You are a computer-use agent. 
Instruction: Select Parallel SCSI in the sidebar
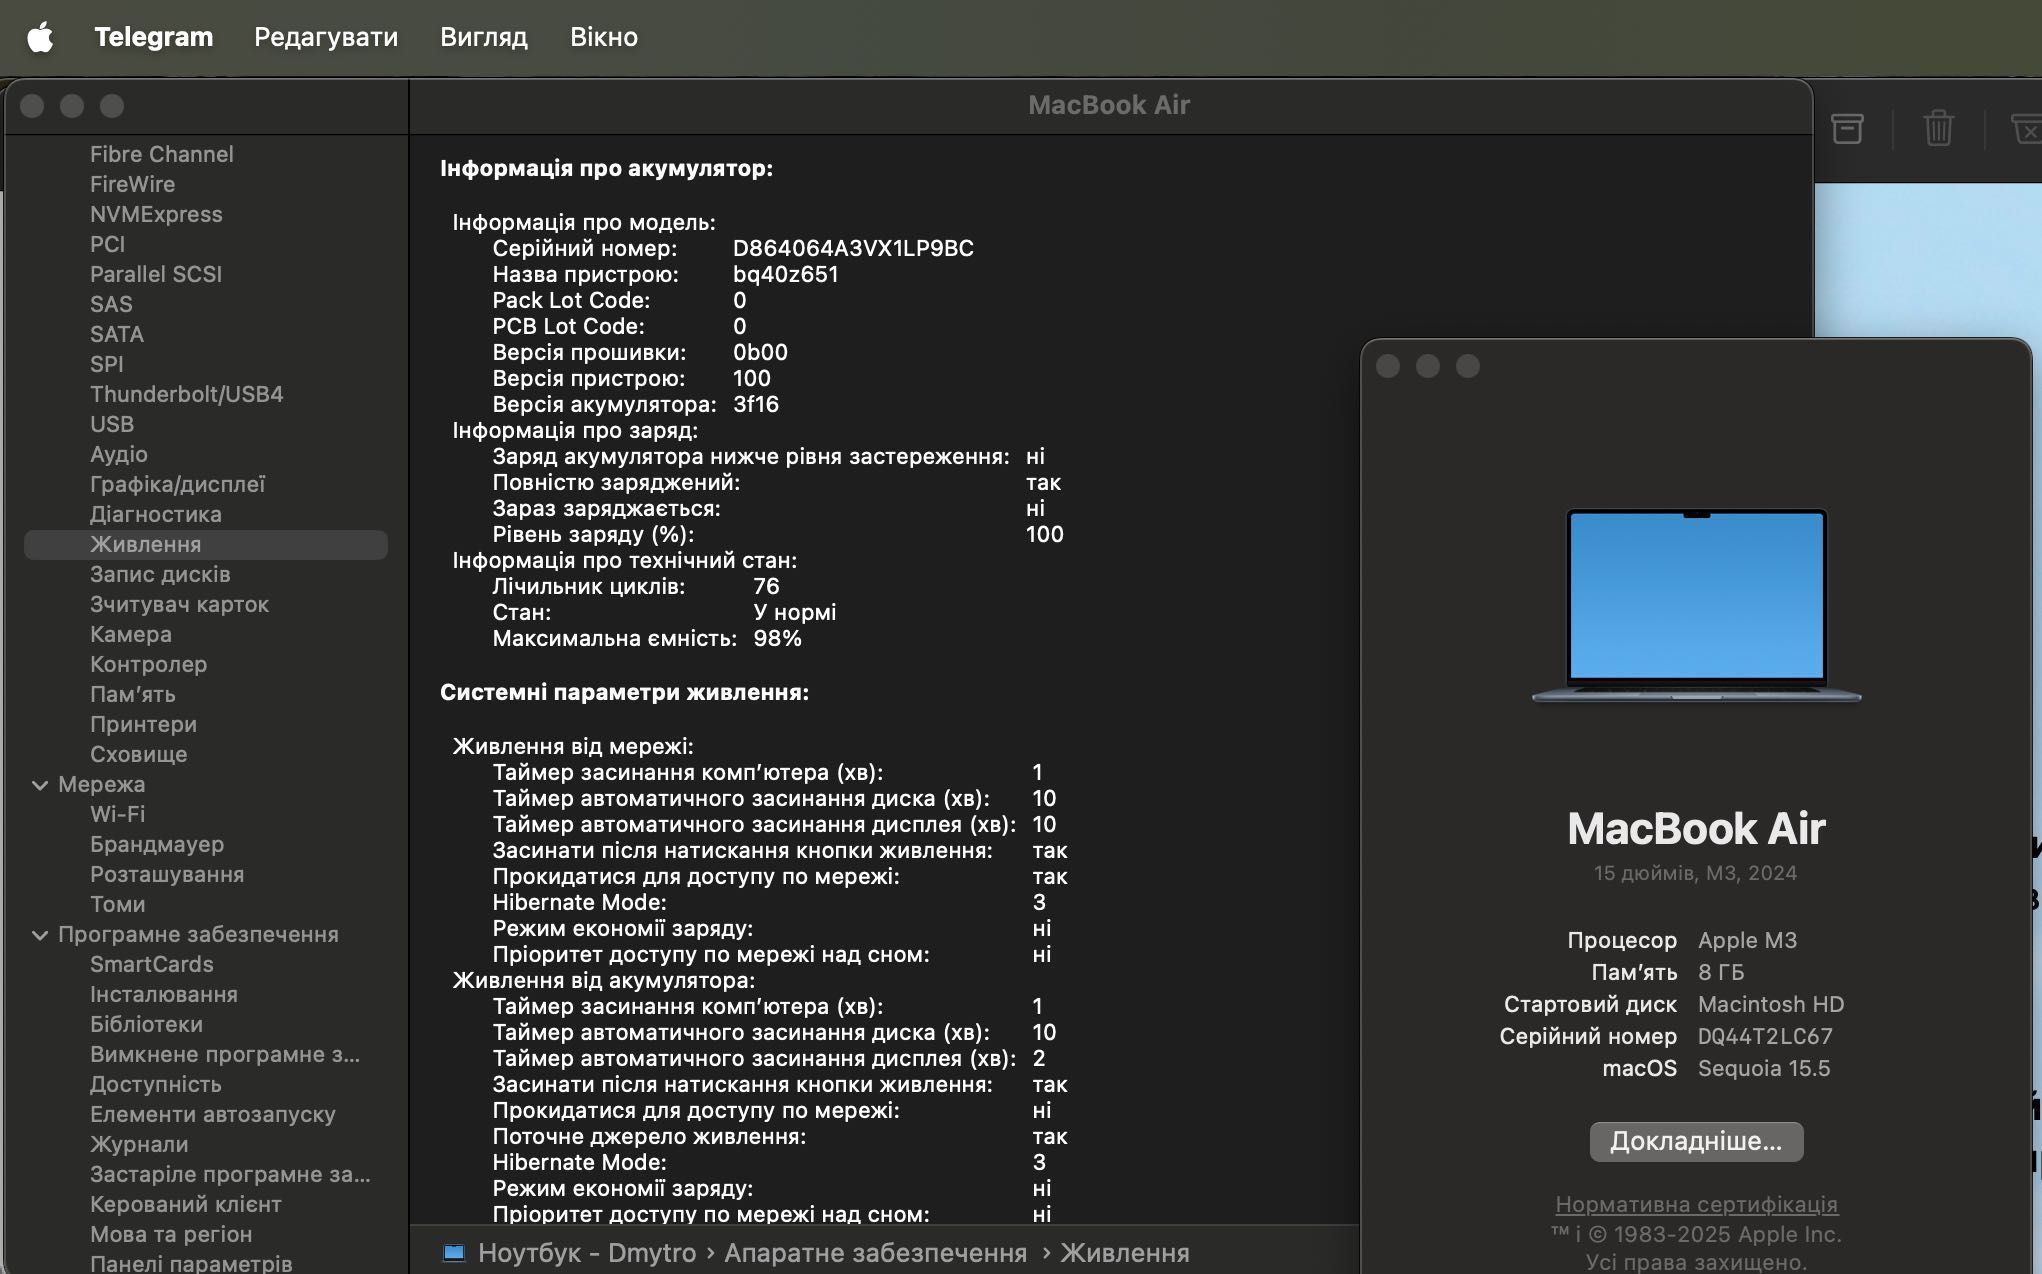(156, 274)
